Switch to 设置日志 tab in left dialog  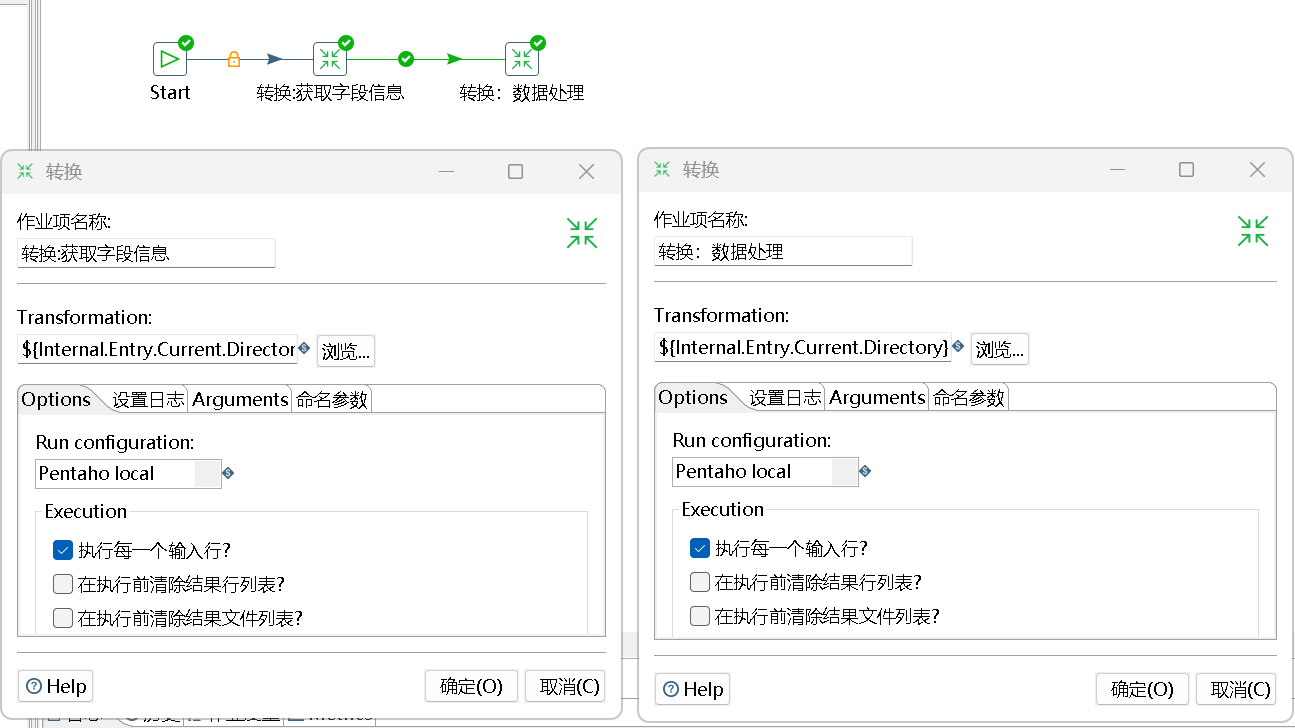148,399
